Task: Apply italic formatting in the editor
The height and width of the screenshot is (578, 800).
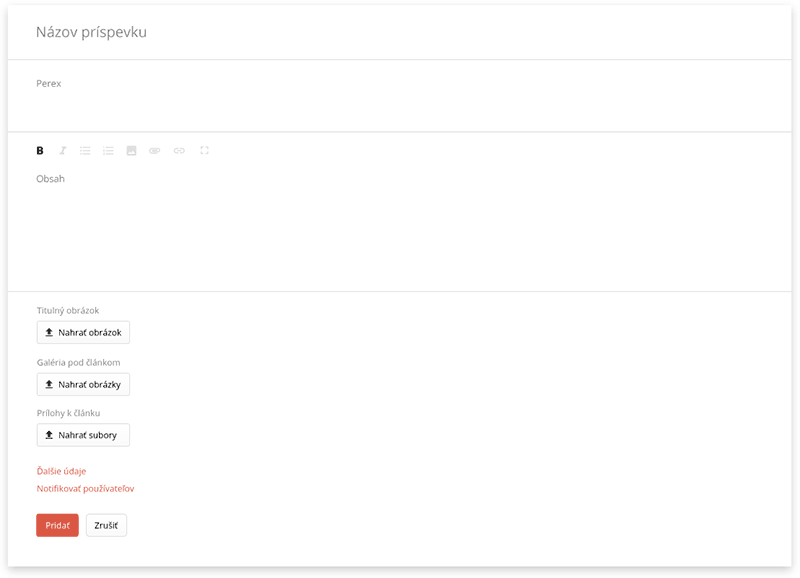Action: point(63,150)
